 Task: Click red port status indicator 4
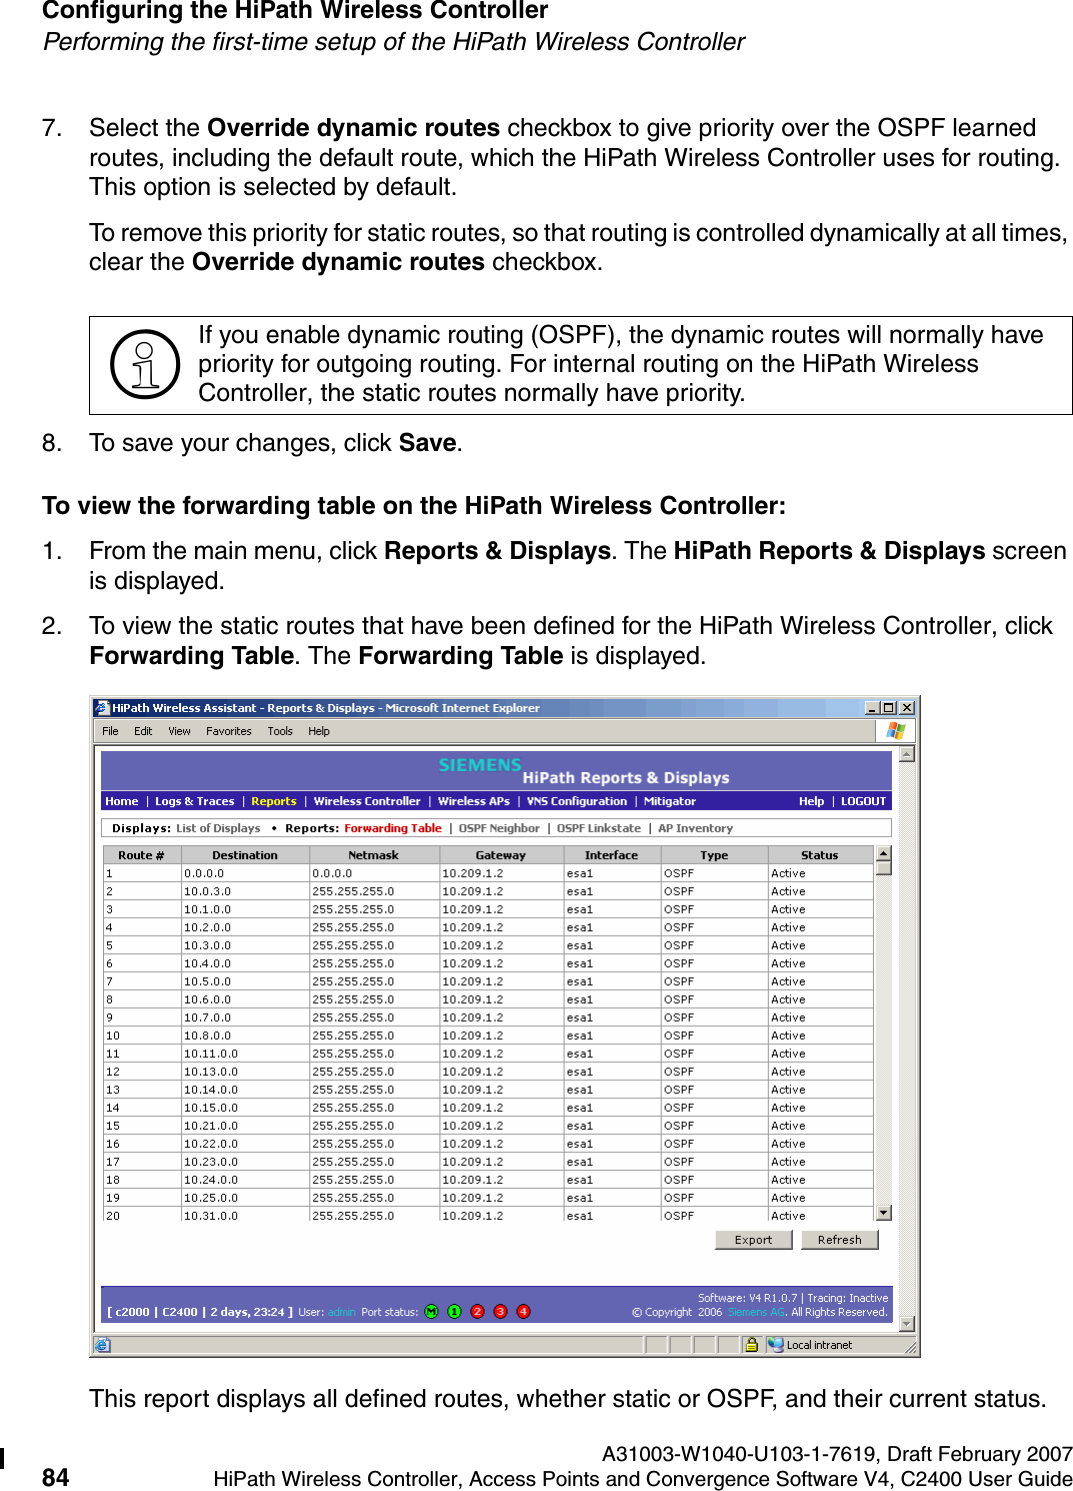524,1310
